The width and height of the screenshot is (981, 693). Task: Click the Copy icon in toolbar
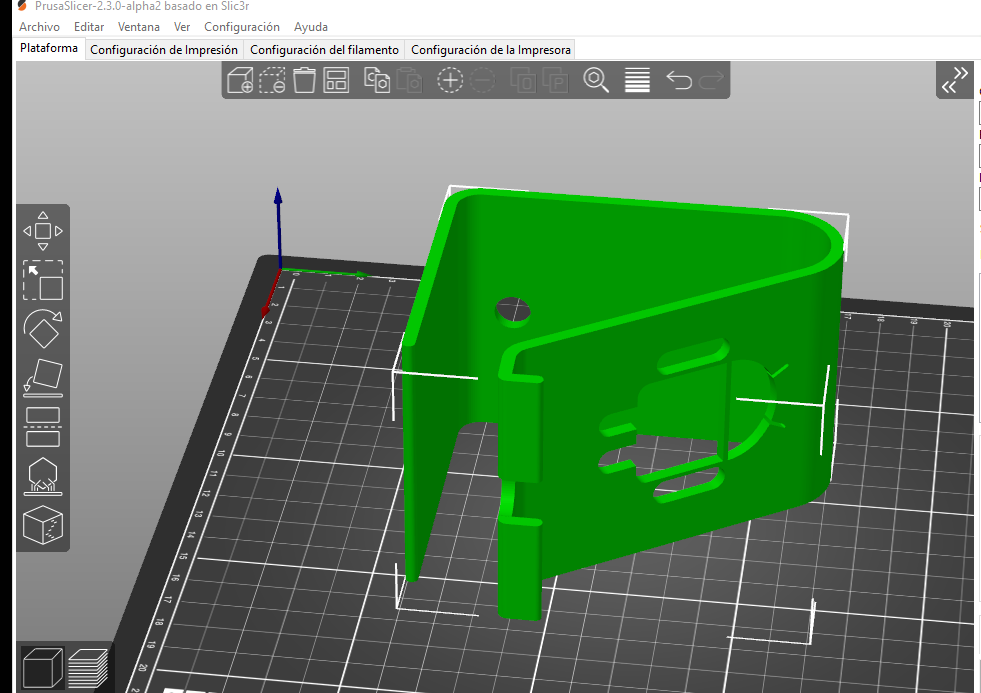377,80
